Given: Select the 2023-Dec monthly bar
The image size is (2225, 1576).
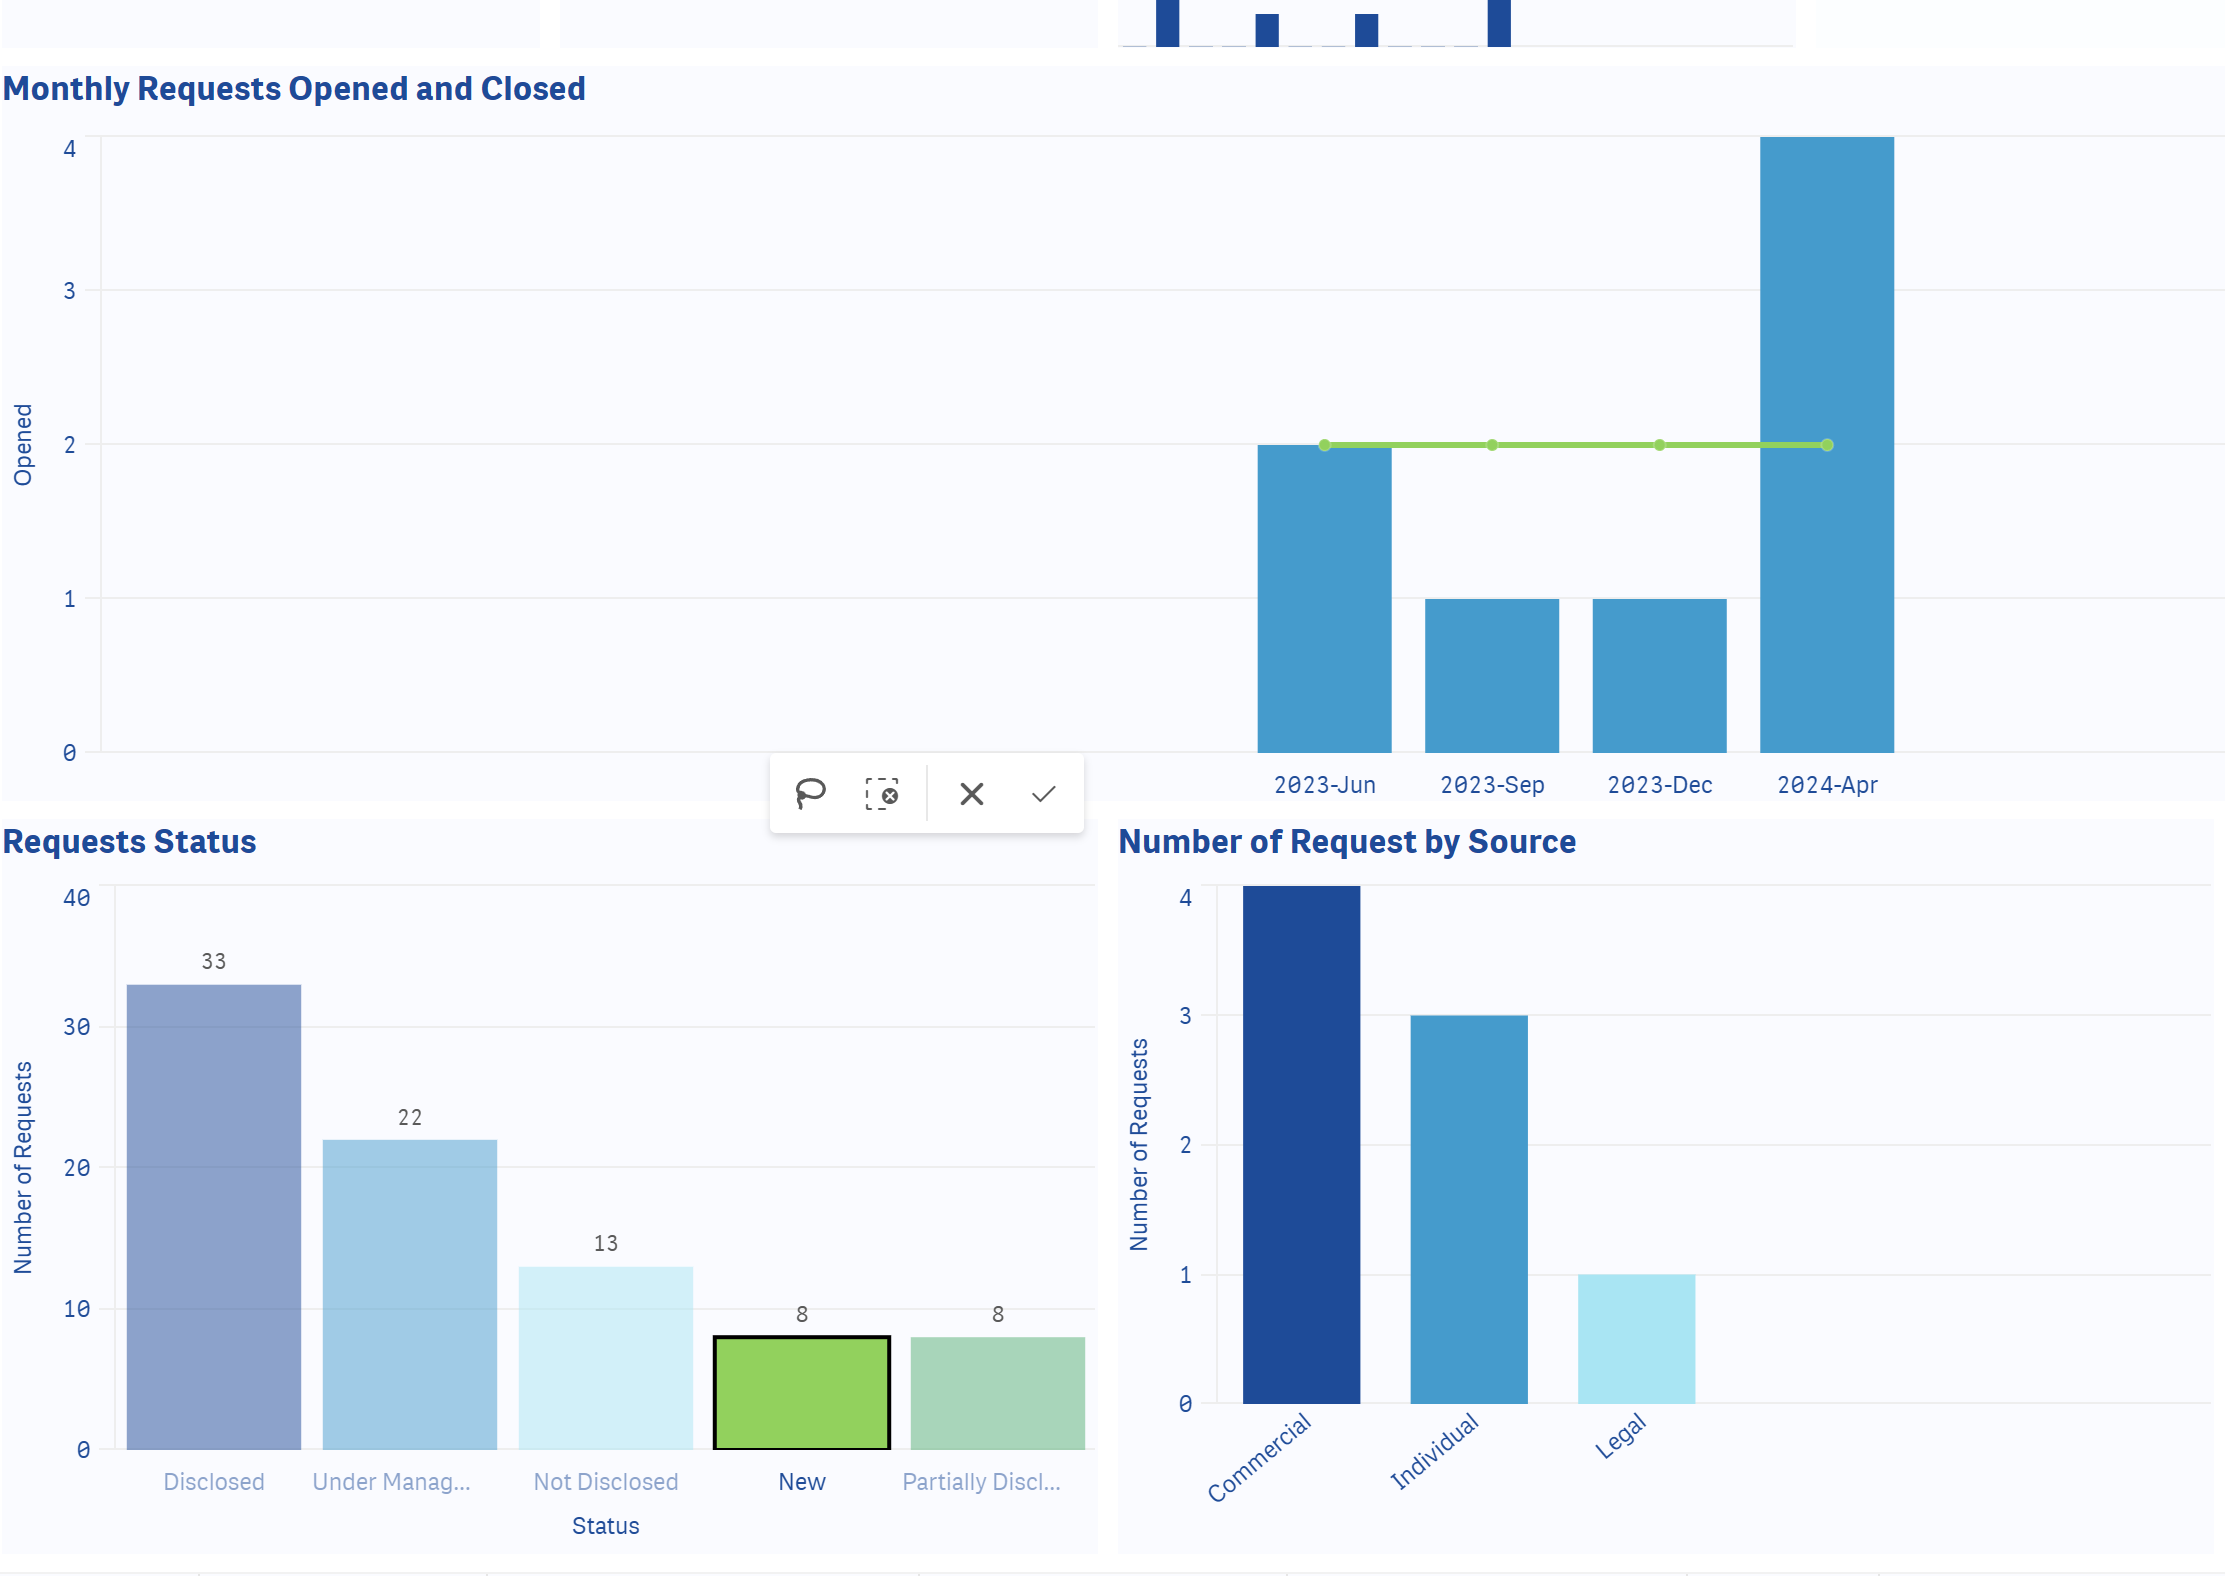Looking at the screenshot, I should click(1659, 675).
